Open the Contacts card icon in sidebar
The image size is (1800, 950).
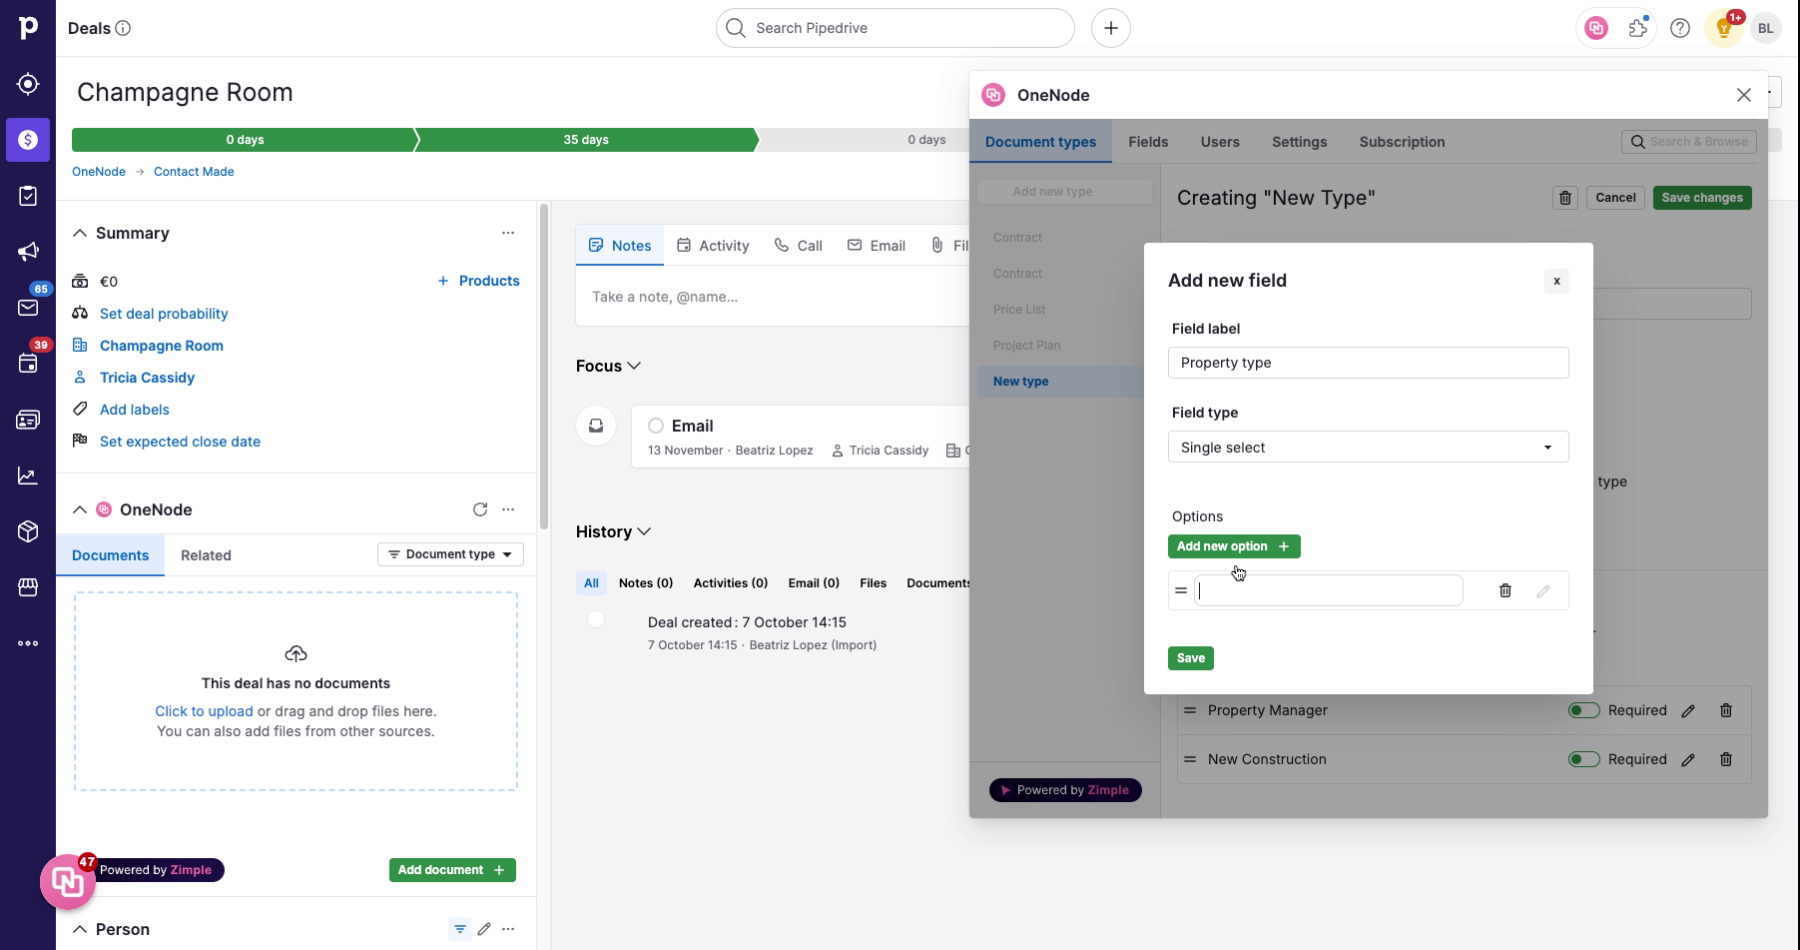[x=28, y=420]
